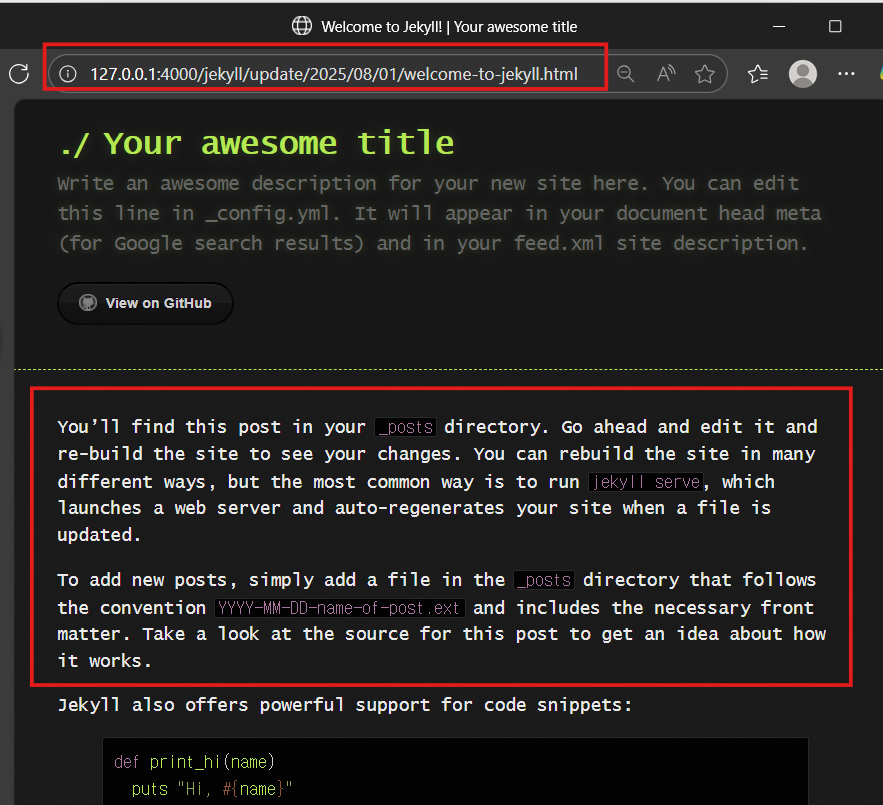883x805 pixels.
Task: Click the paragraph starting 'You'll find this post'
Action: 438,481
